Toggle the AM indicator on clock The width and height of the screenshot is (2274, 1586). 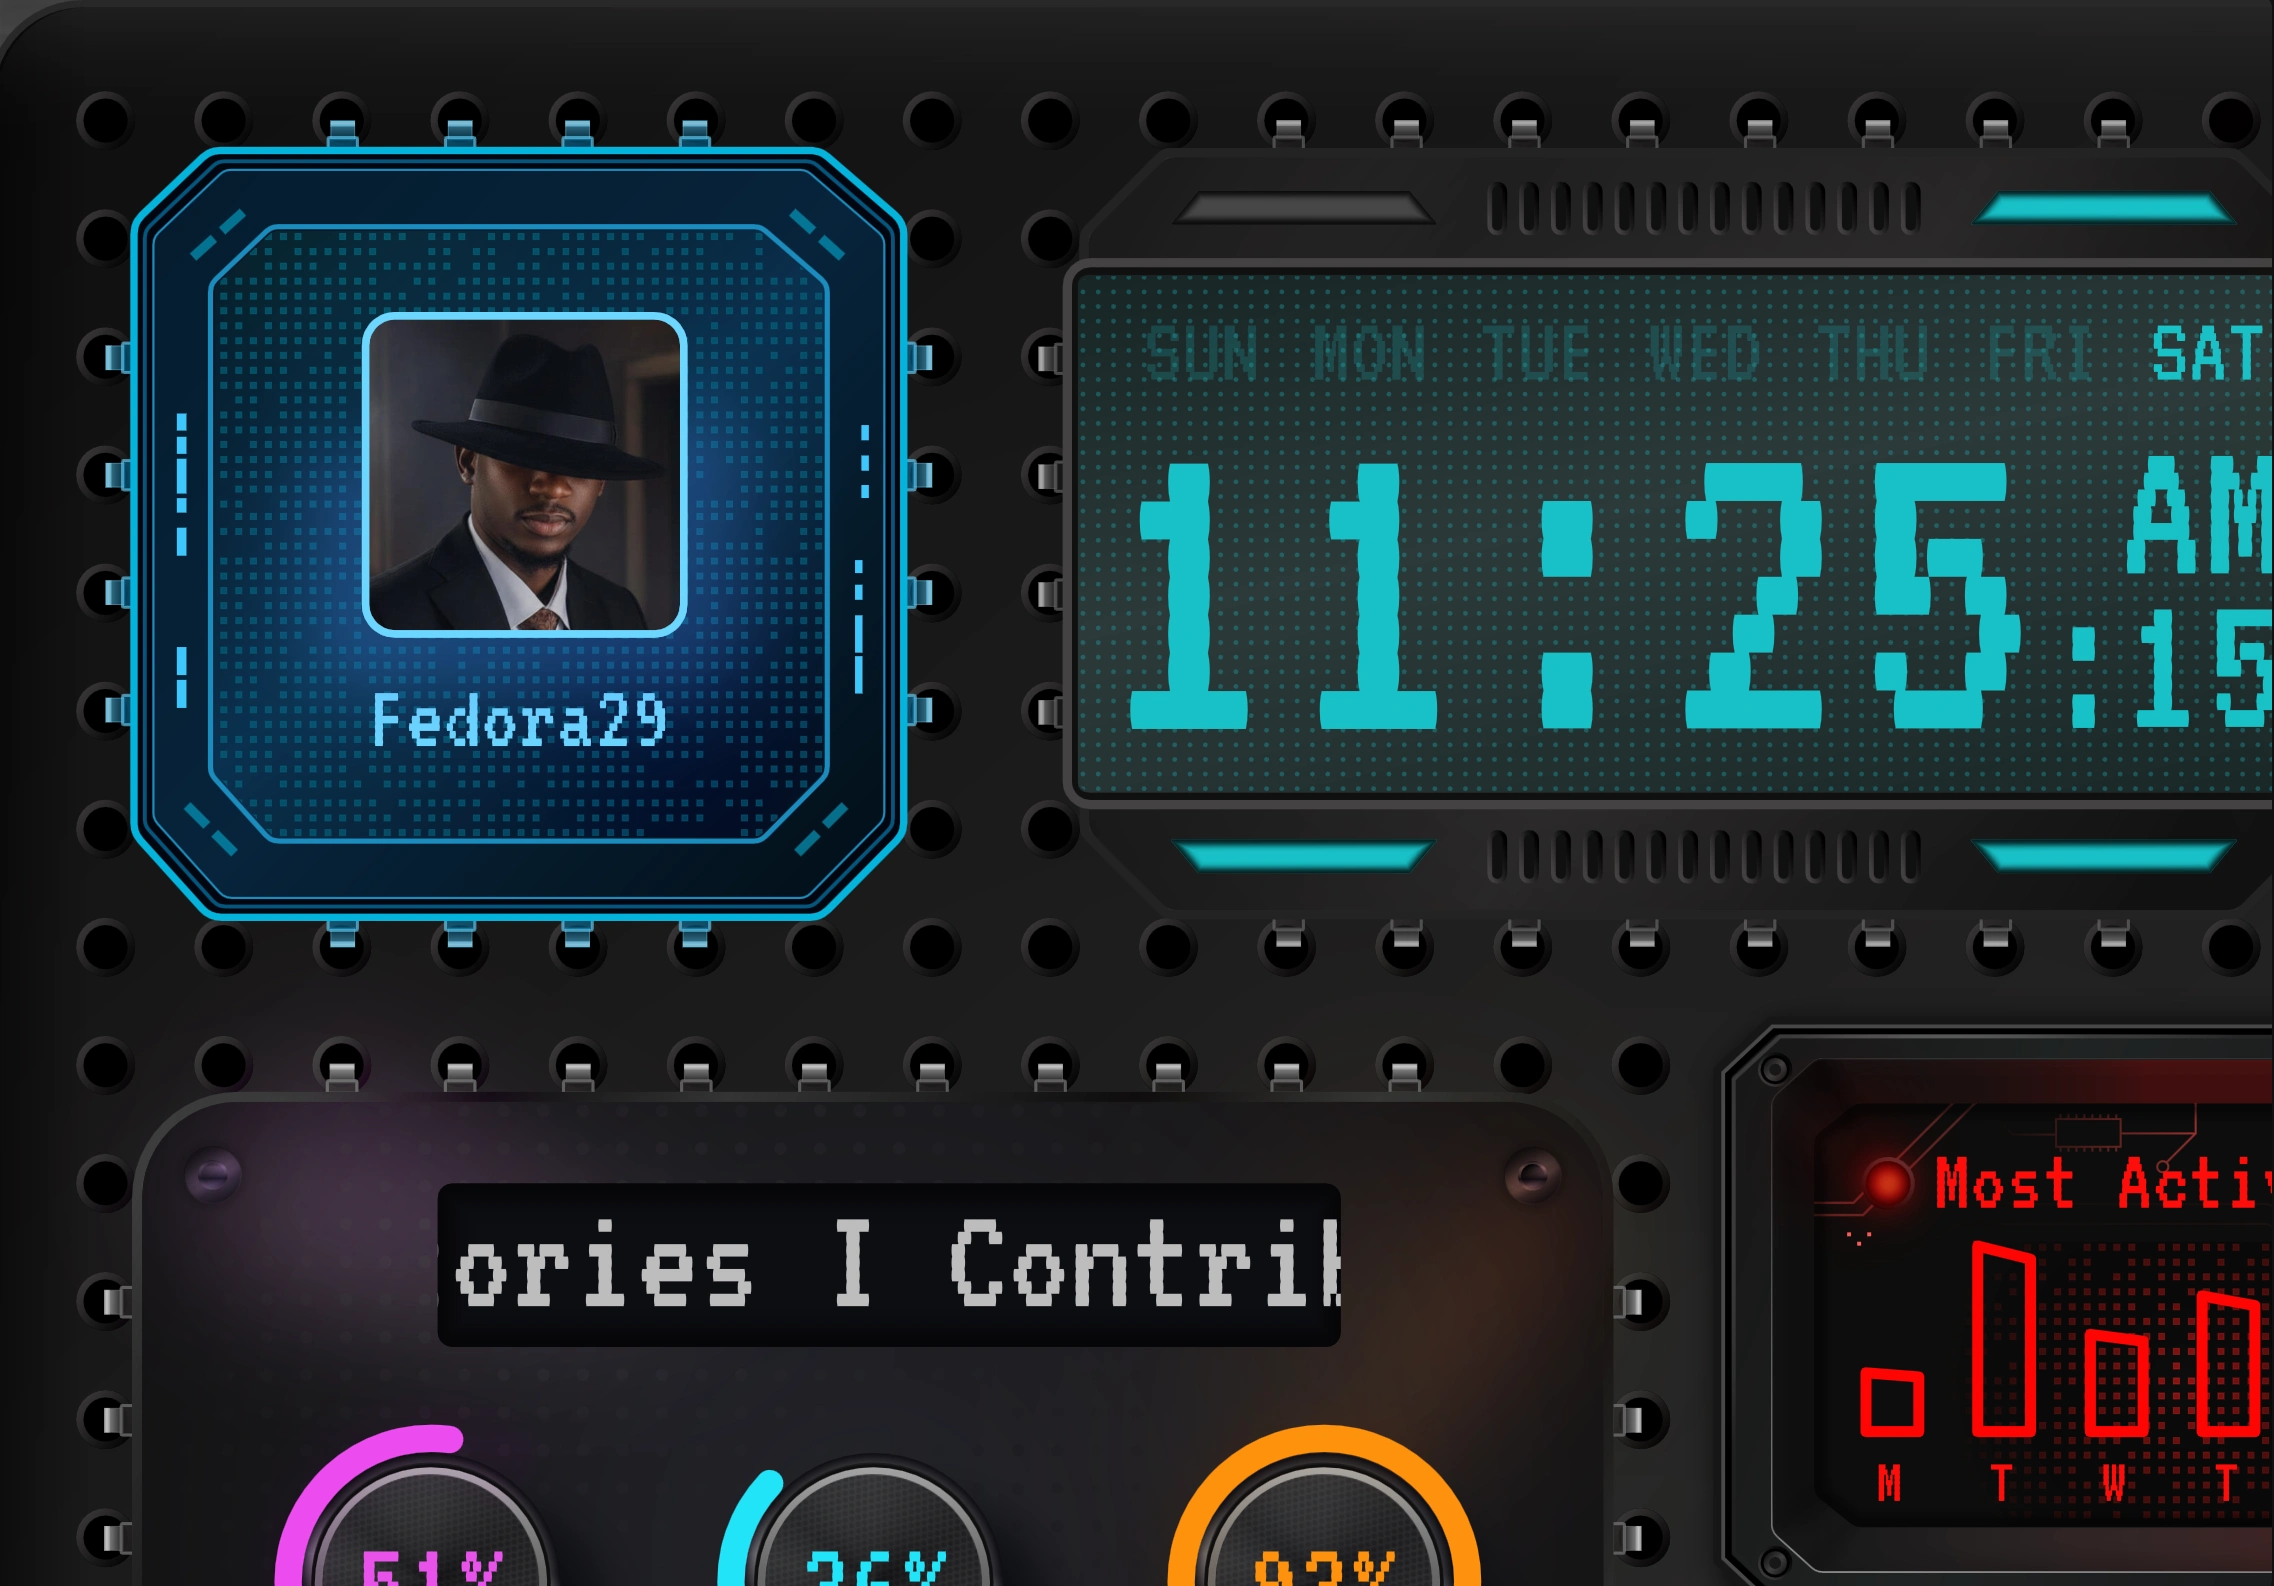(x=2200, y=514)
